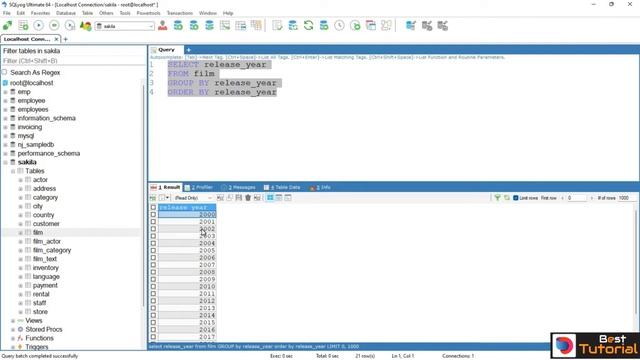Image resolution: width=640 pixels, height=360 pixels.
Task: Expand the Stored Procs folder
Action: pos(13,329)
